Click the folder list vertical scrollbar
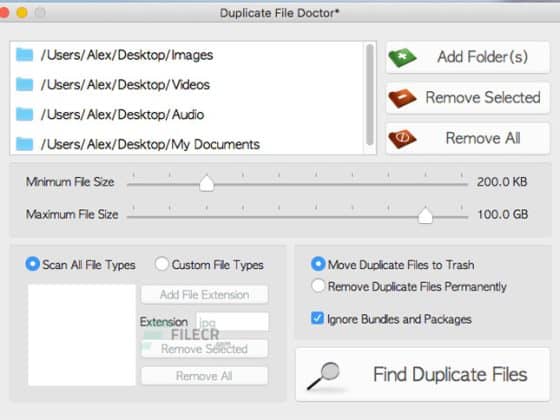The height and width of the screenshot is (420, 560). [370, 95]
